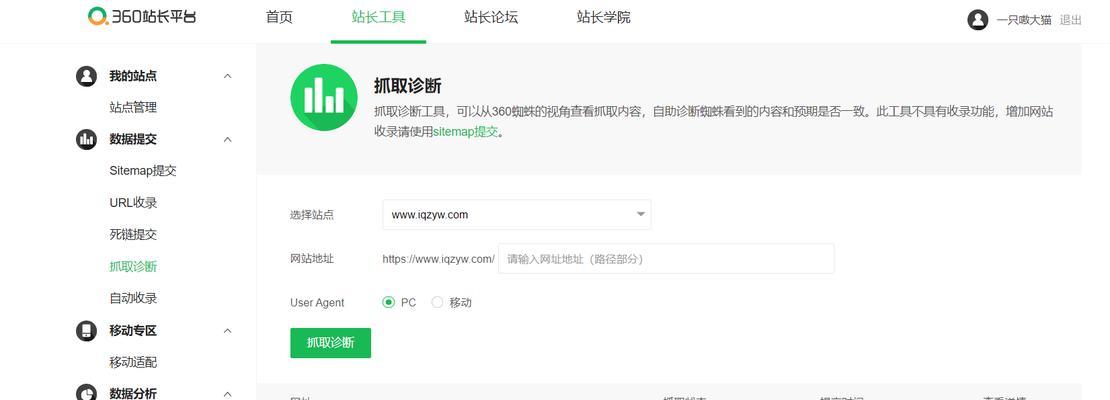Open 死链提交 in the sidebar
Image resolution: width=1110 pixels, height=400 pixels.
pos(133,234)
